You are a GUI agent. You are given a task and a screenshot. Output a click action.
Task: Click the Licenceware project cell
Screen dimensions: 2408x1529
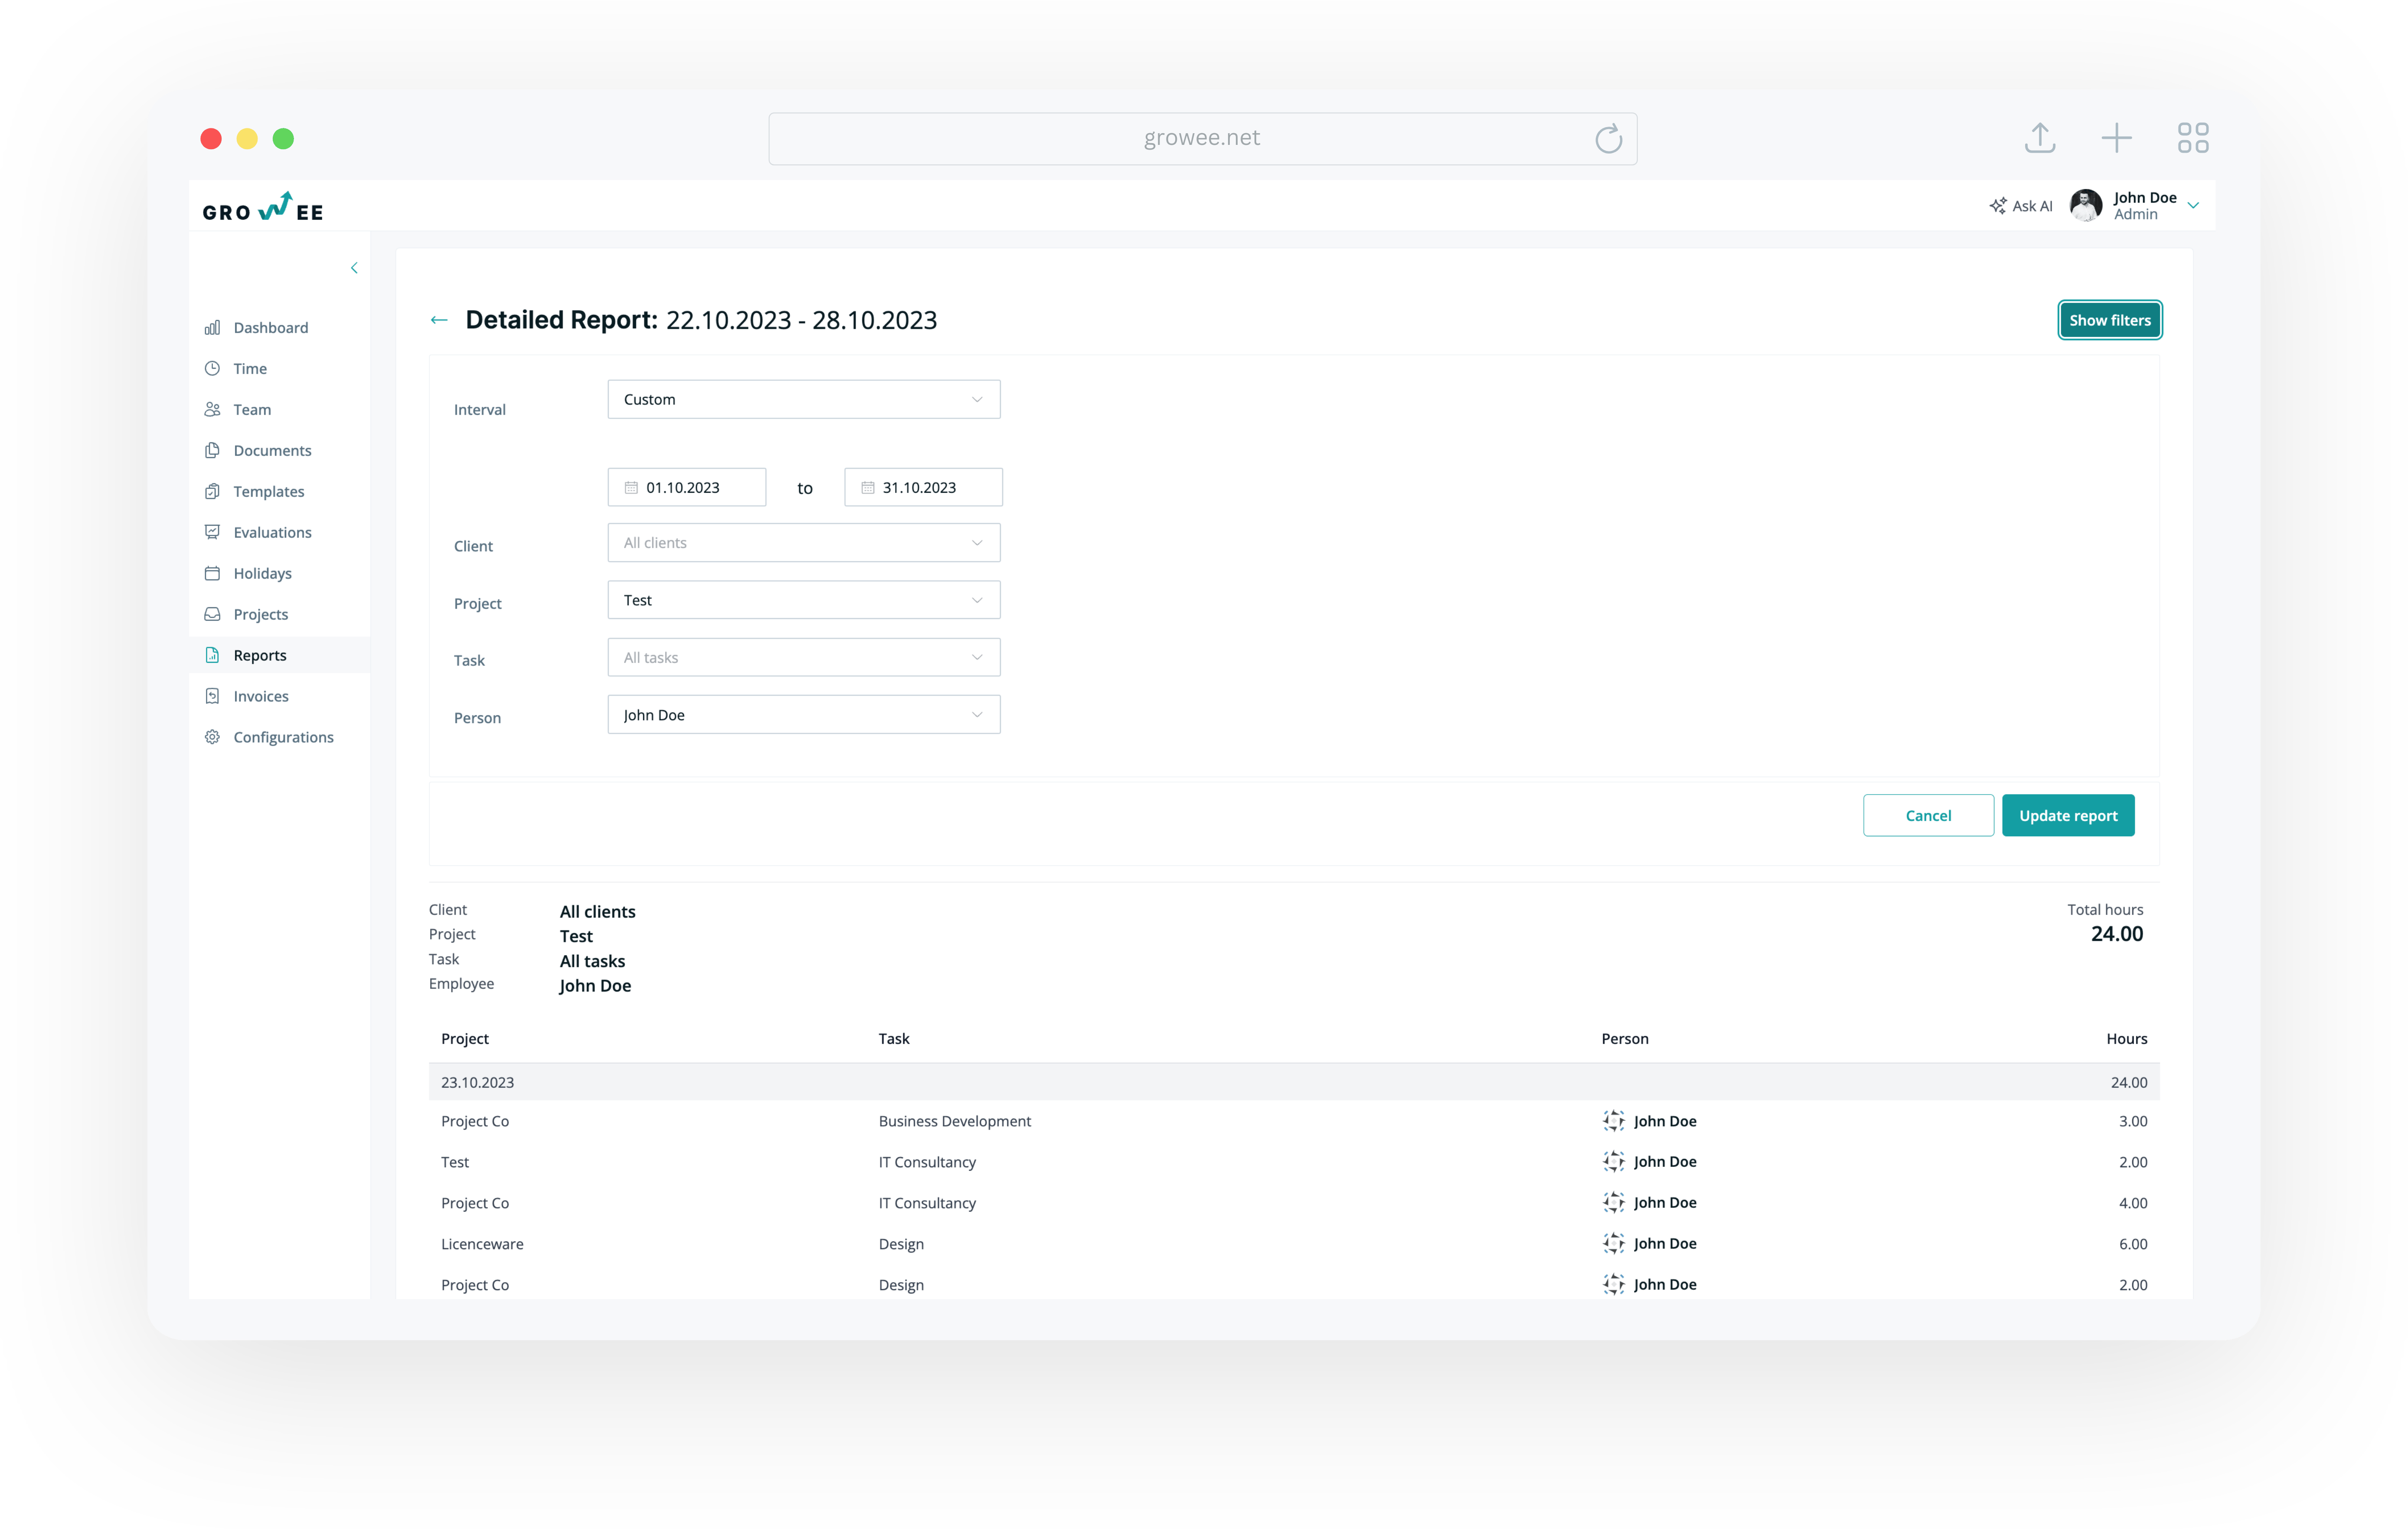point(482,1245)
